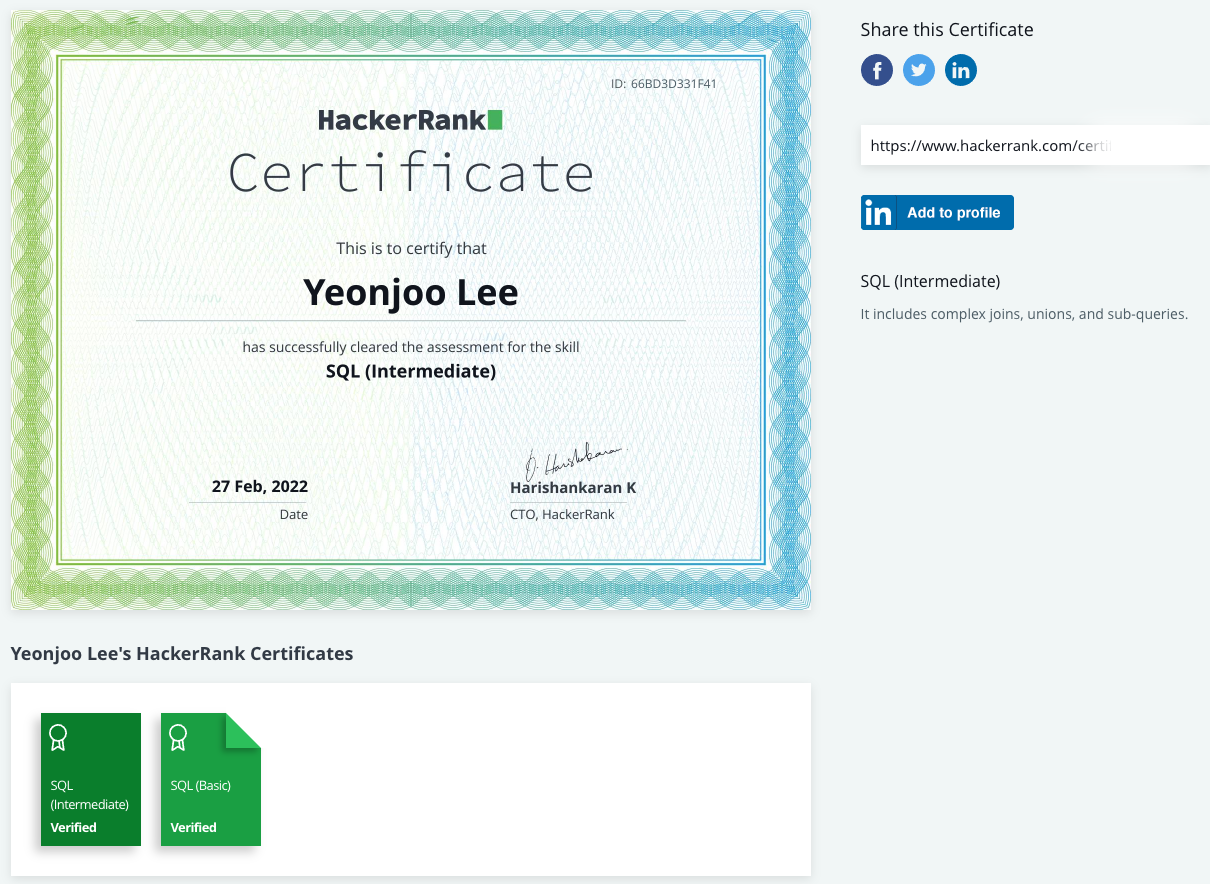Click the LinkedIn Add to profile button

(x=937, y=212)
